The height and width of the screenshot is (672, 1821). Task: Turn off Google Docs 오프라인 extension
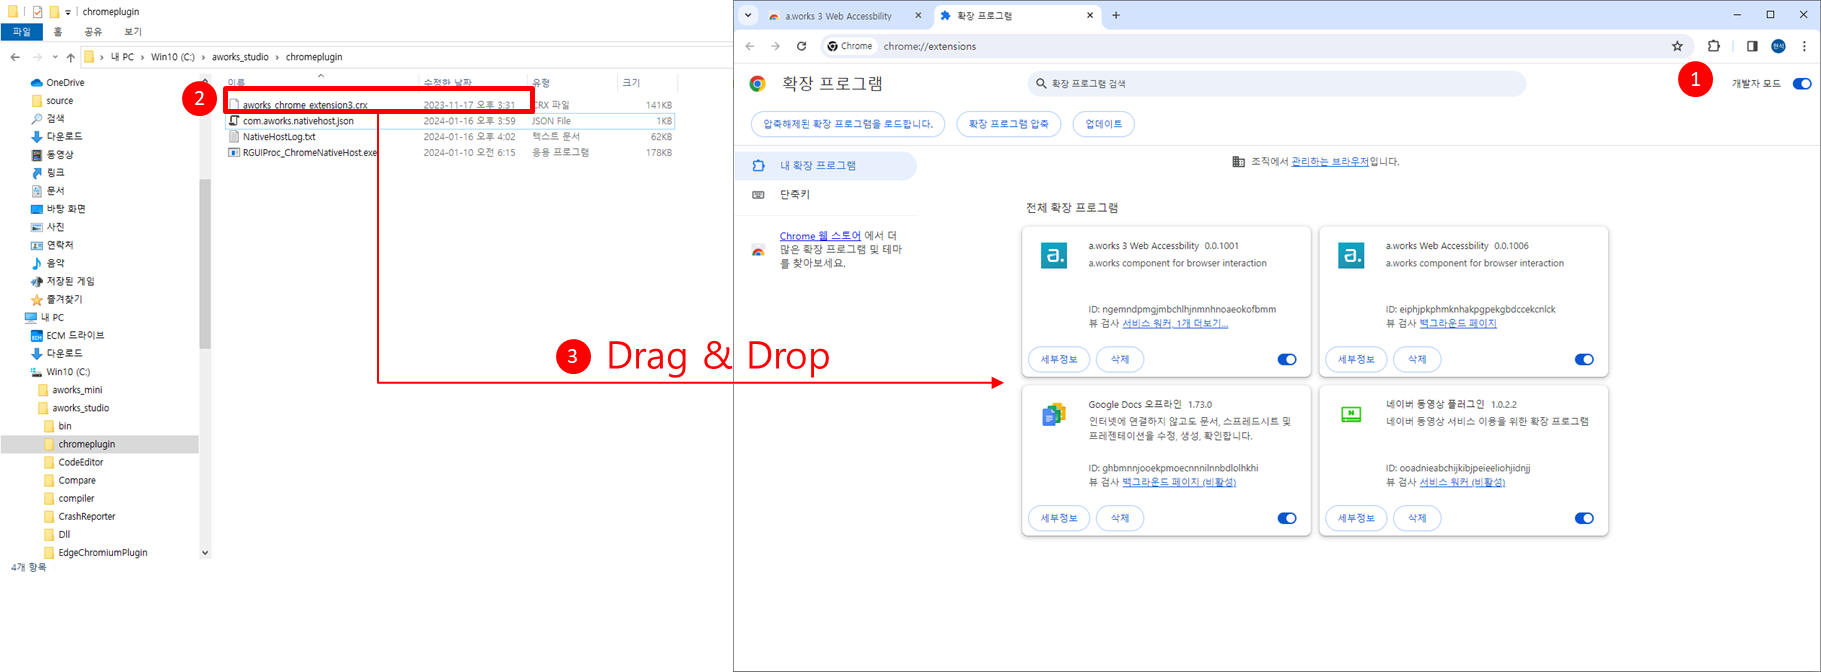(1287, 519)
